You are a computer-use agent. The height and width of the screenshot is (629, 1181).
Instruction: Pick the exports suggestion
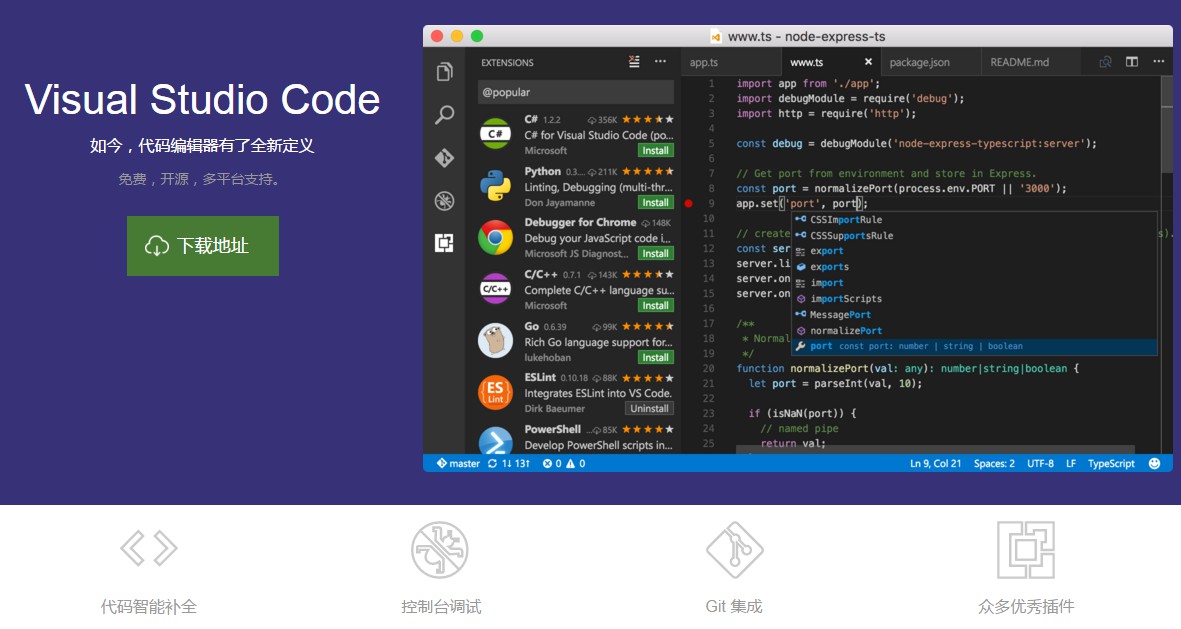pos(975,267)
